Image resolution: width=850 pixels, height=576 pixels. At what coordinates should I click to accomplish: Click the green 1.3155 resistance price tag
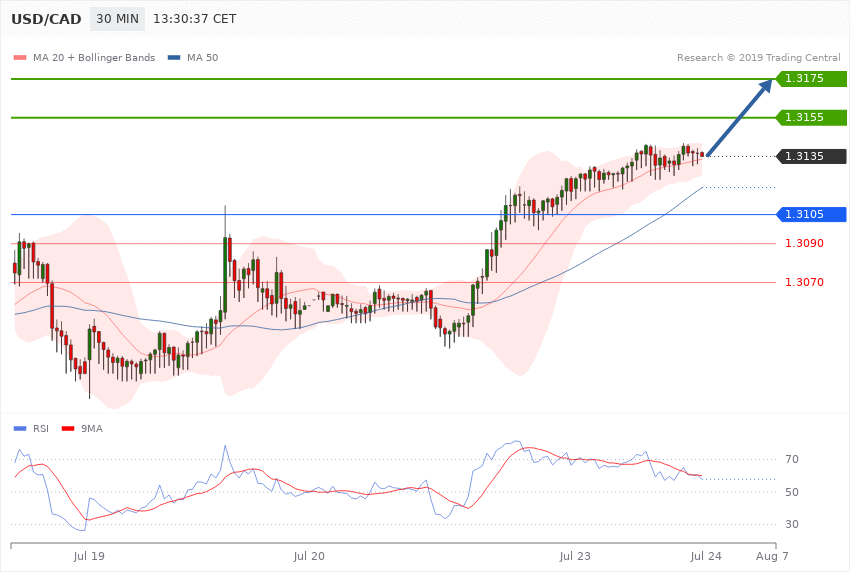pyautogui.click(x=812, y=118)
